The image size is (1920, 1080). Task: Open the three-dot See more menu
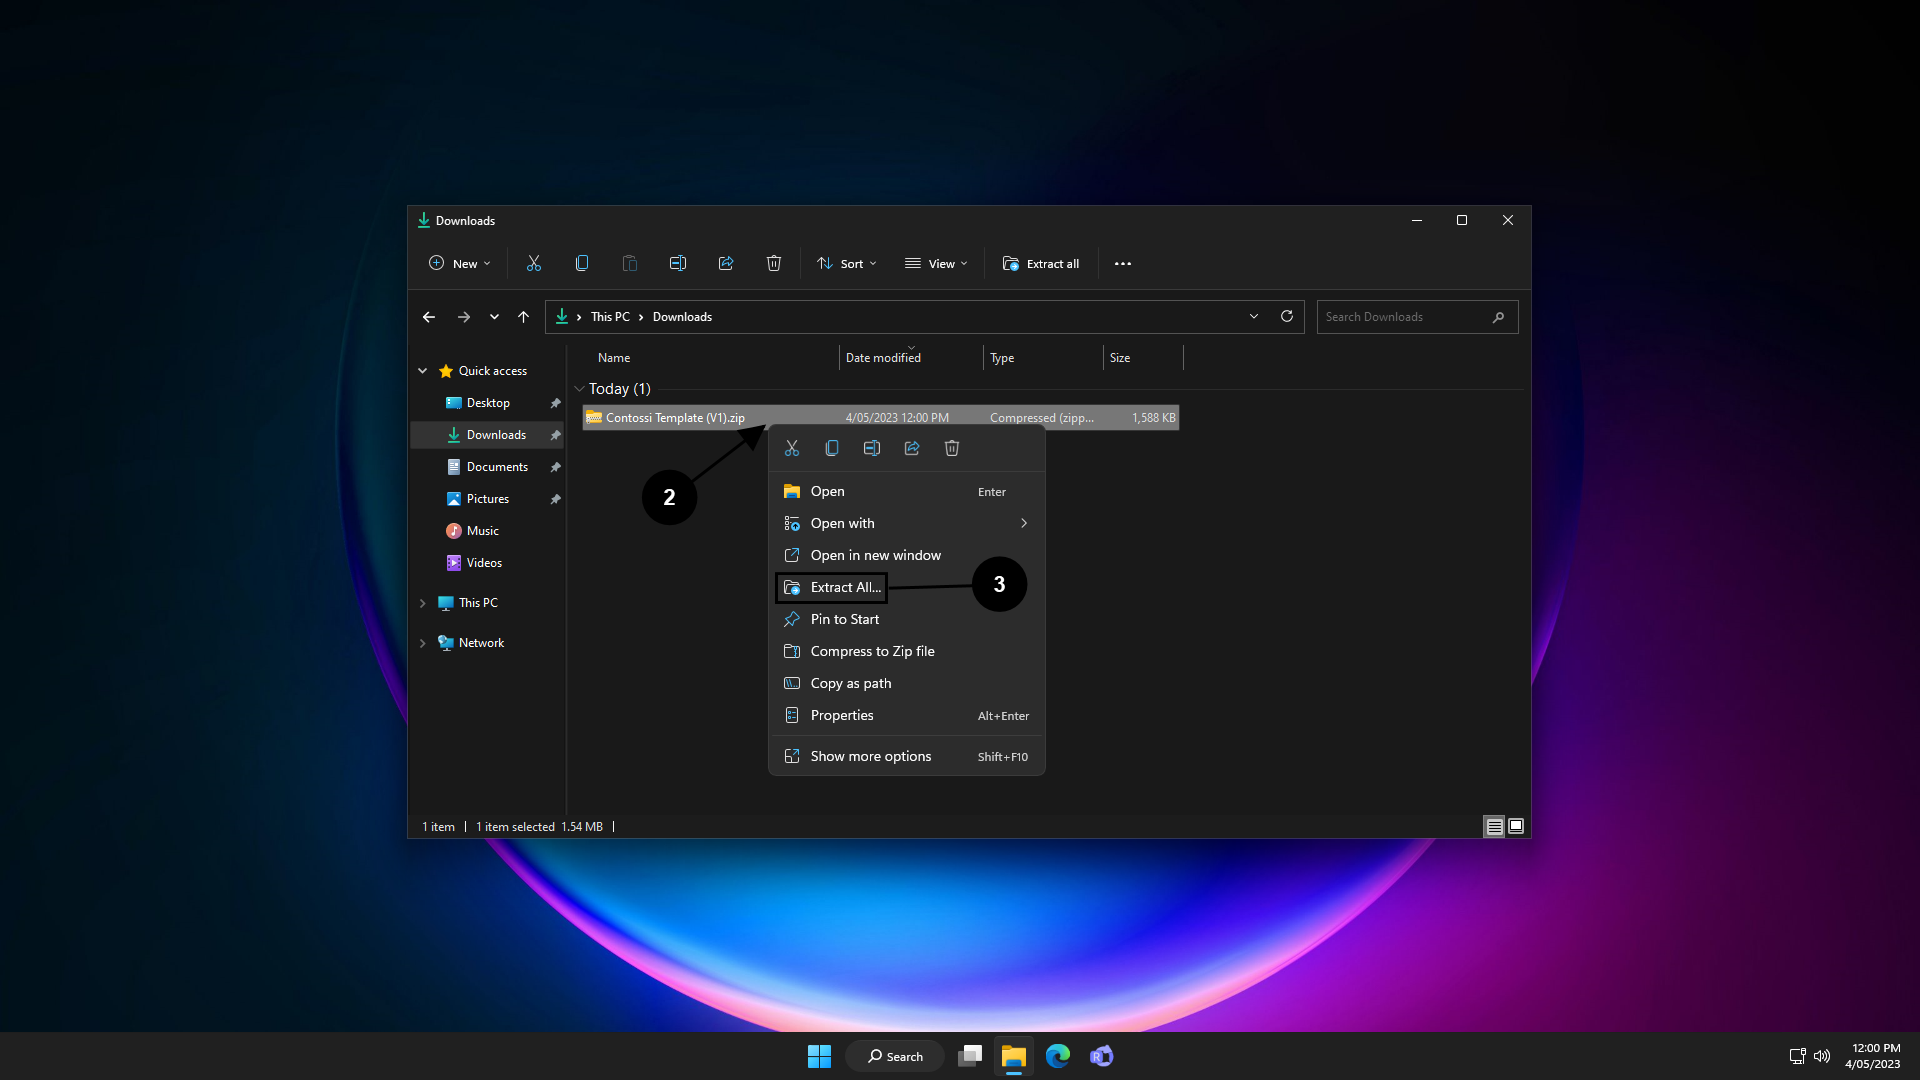[x=1123, y=264]
